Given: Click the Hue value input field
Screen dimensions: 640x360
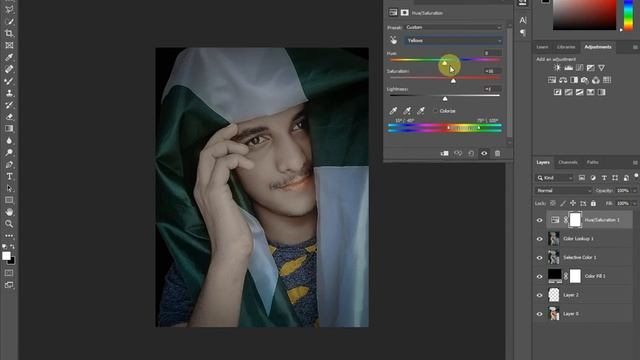Looking at the screenshot, I should 492,53.
